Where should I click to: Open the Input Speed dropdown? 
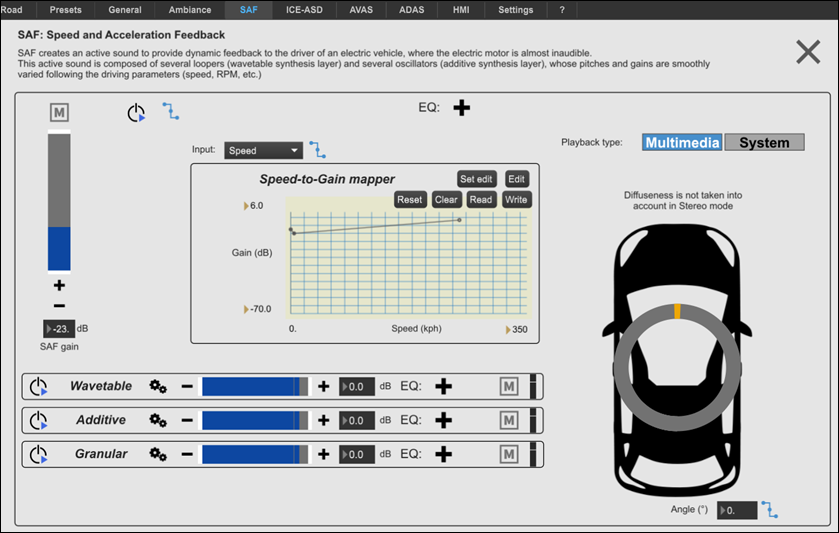point(263,150)
